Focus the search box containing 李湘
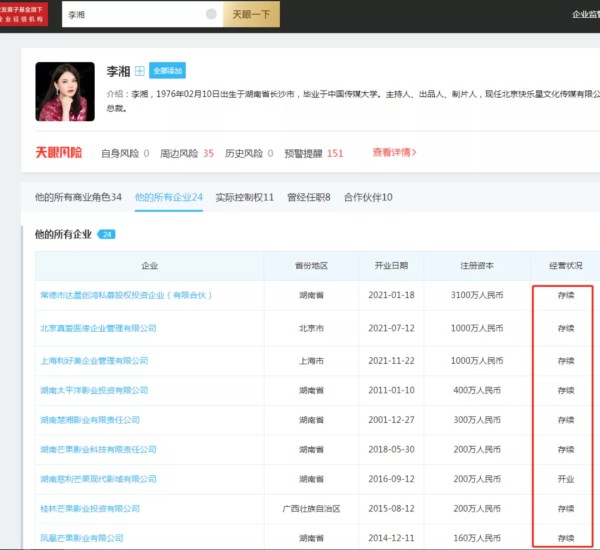This screenshot has height=550, width=600. 142,14
